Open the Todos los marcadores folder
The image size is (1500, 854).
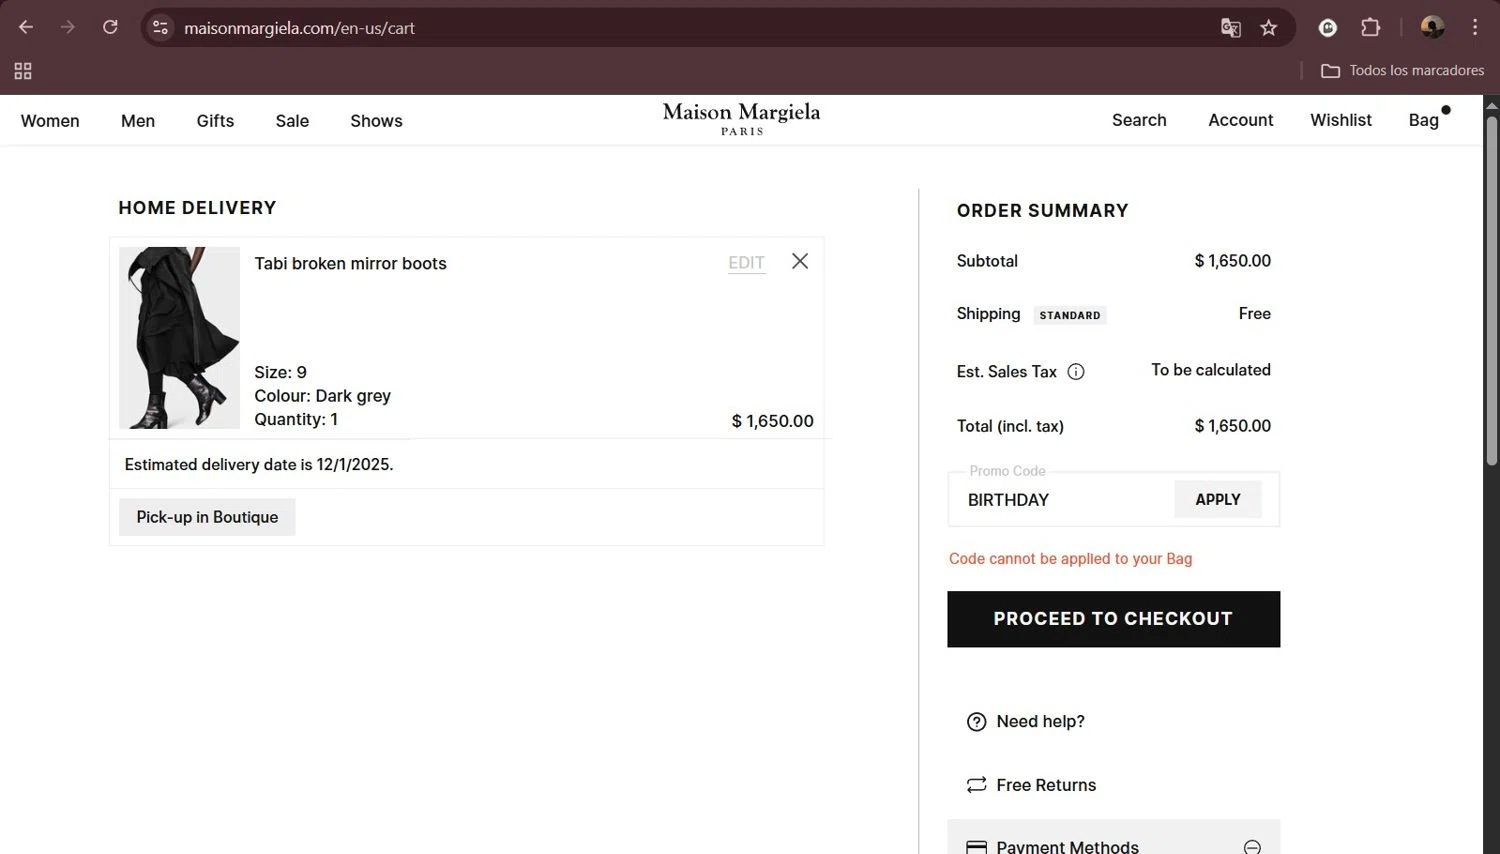tap(1402, 70)
